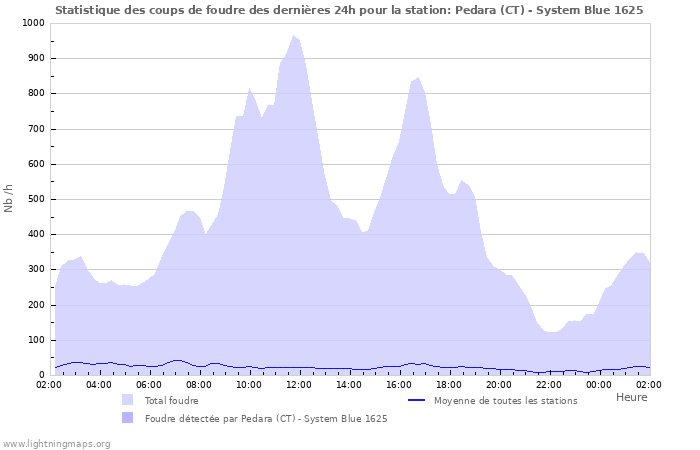Click the Total foudre legend color swatch

127,400
